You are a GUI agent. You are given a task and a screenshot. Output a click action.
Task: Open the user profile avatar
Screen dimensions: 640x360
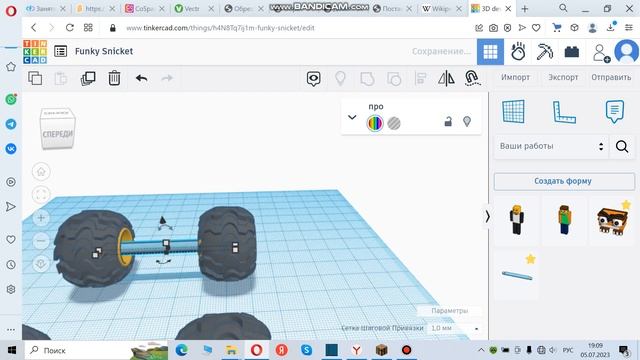tap(626, 51)
